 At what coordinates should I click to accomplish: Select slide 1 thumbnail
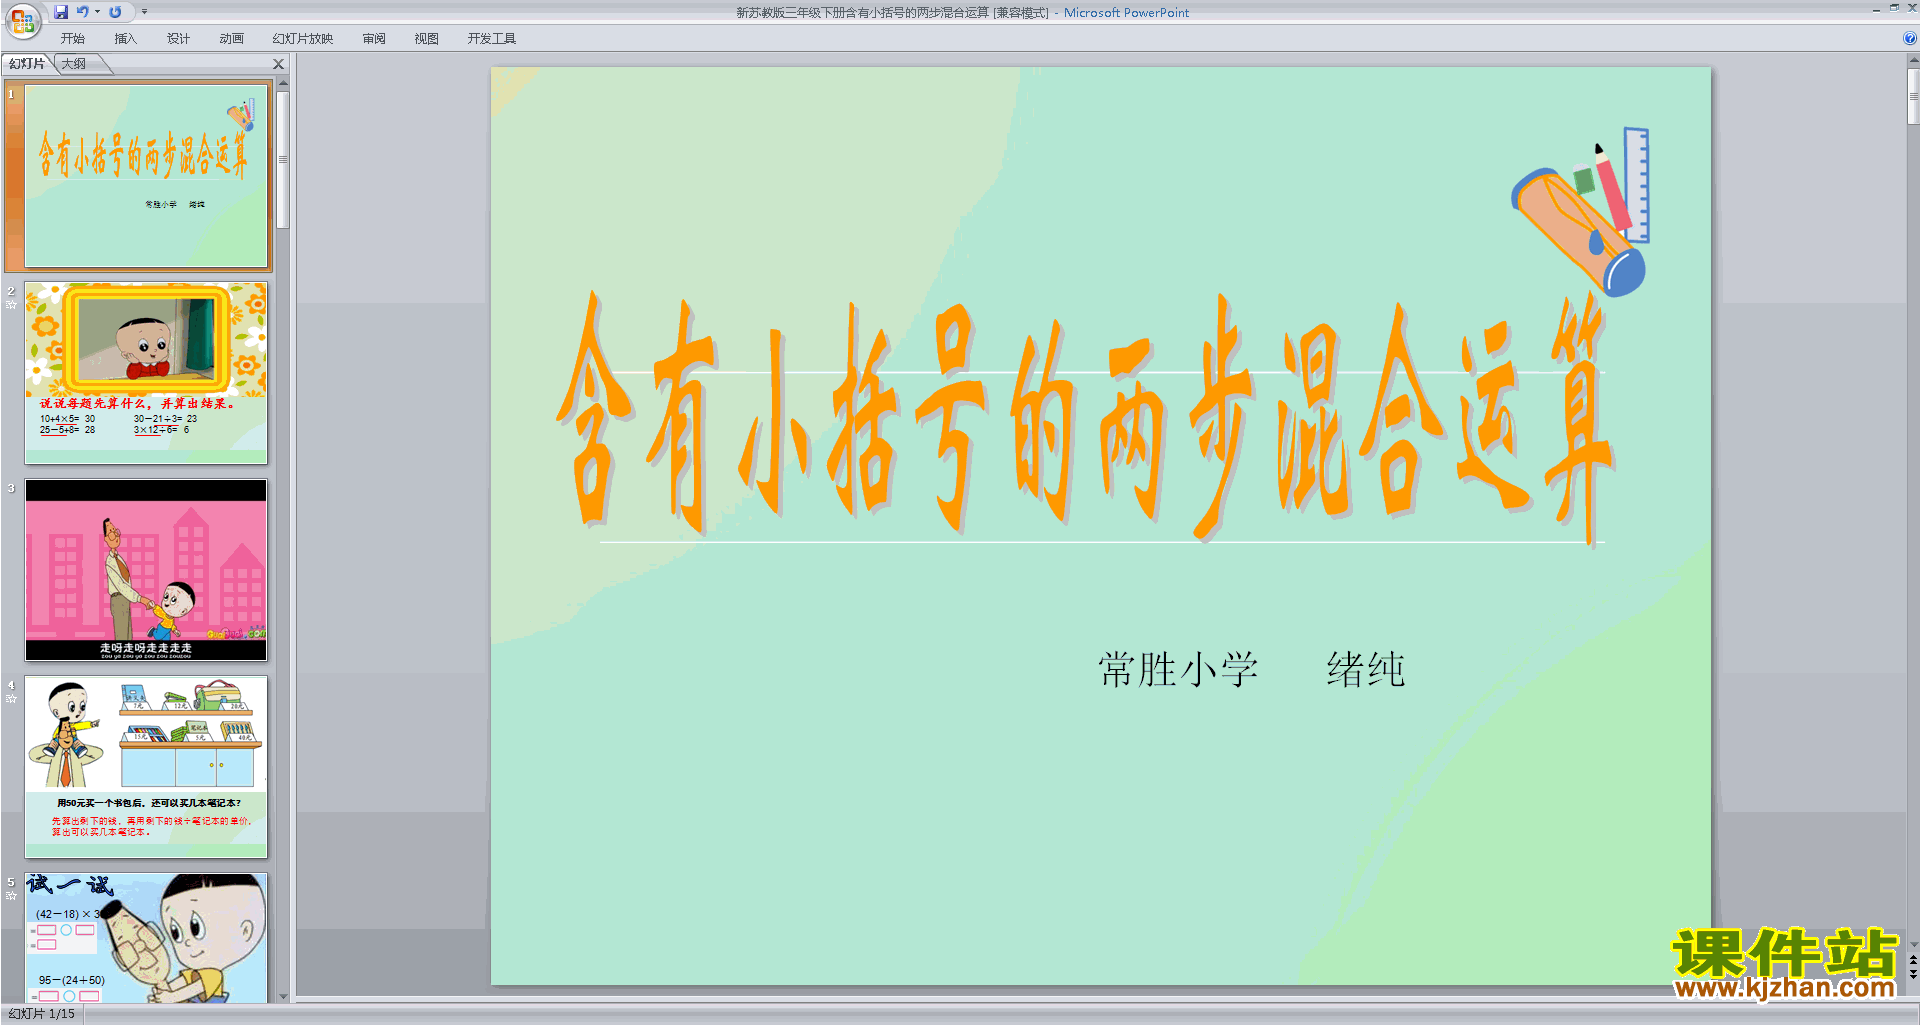click(146, 176)
